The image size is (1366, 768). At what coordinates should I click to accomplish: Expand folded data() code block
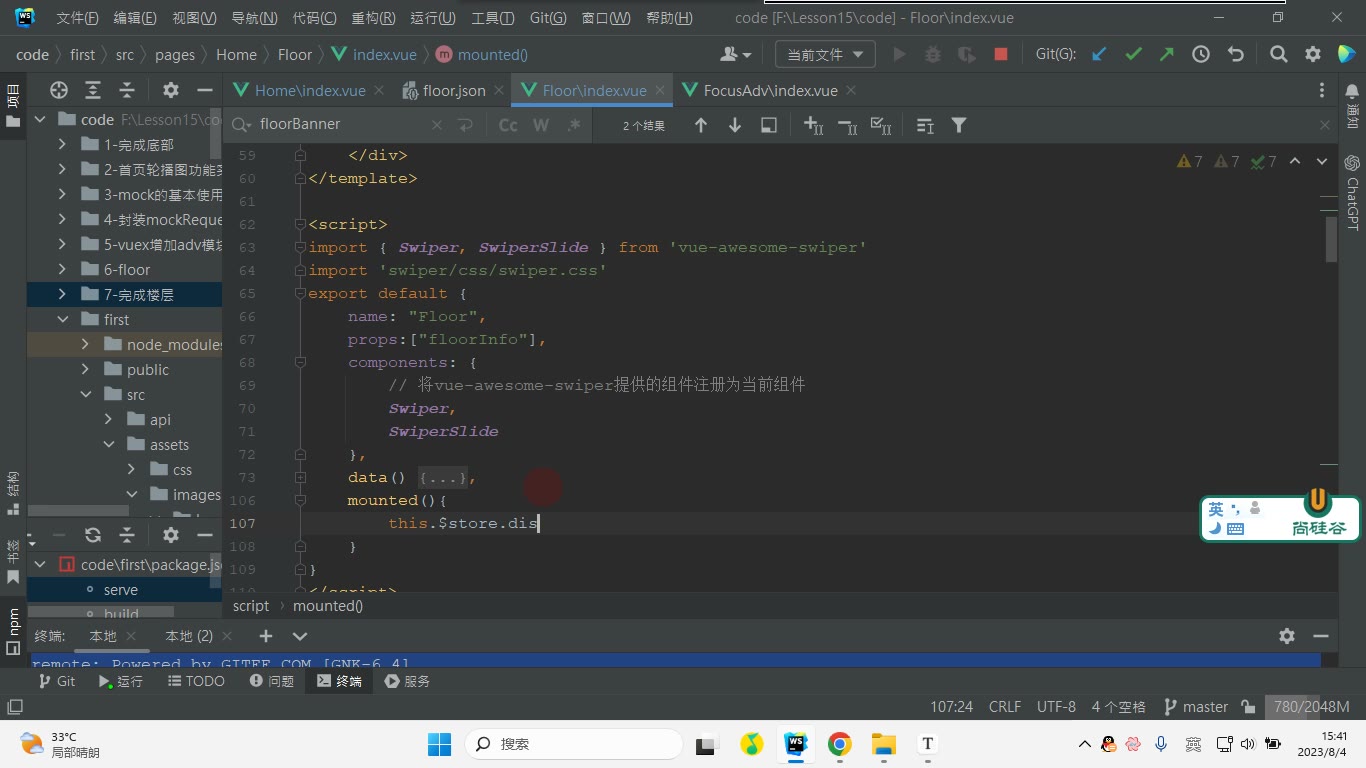[441, 478]
